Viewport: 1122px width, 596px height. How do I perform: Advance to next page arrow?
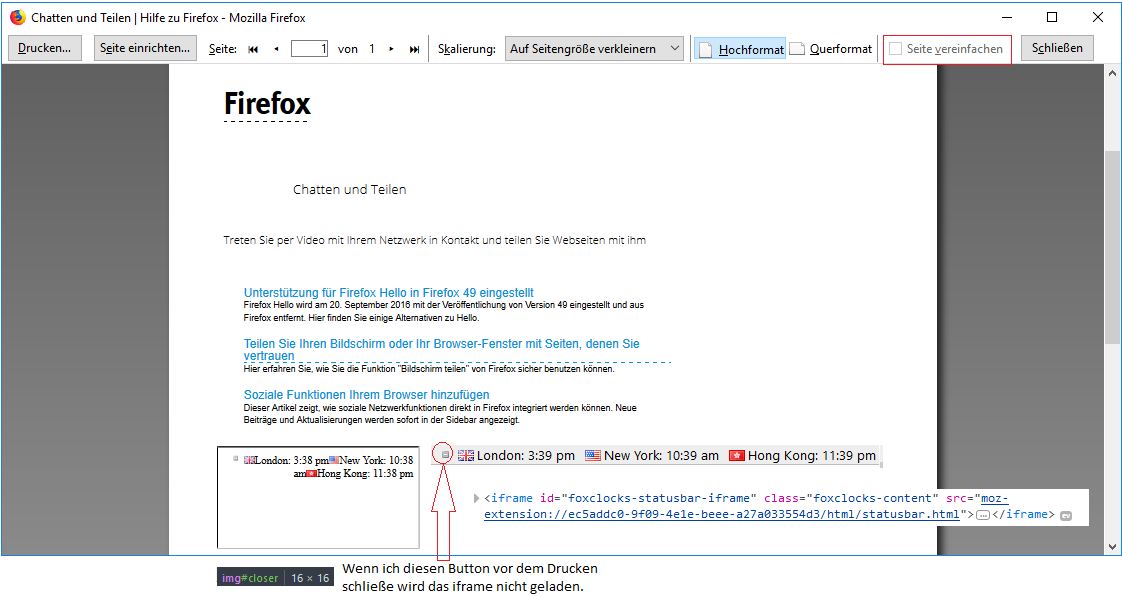point(391,49)
